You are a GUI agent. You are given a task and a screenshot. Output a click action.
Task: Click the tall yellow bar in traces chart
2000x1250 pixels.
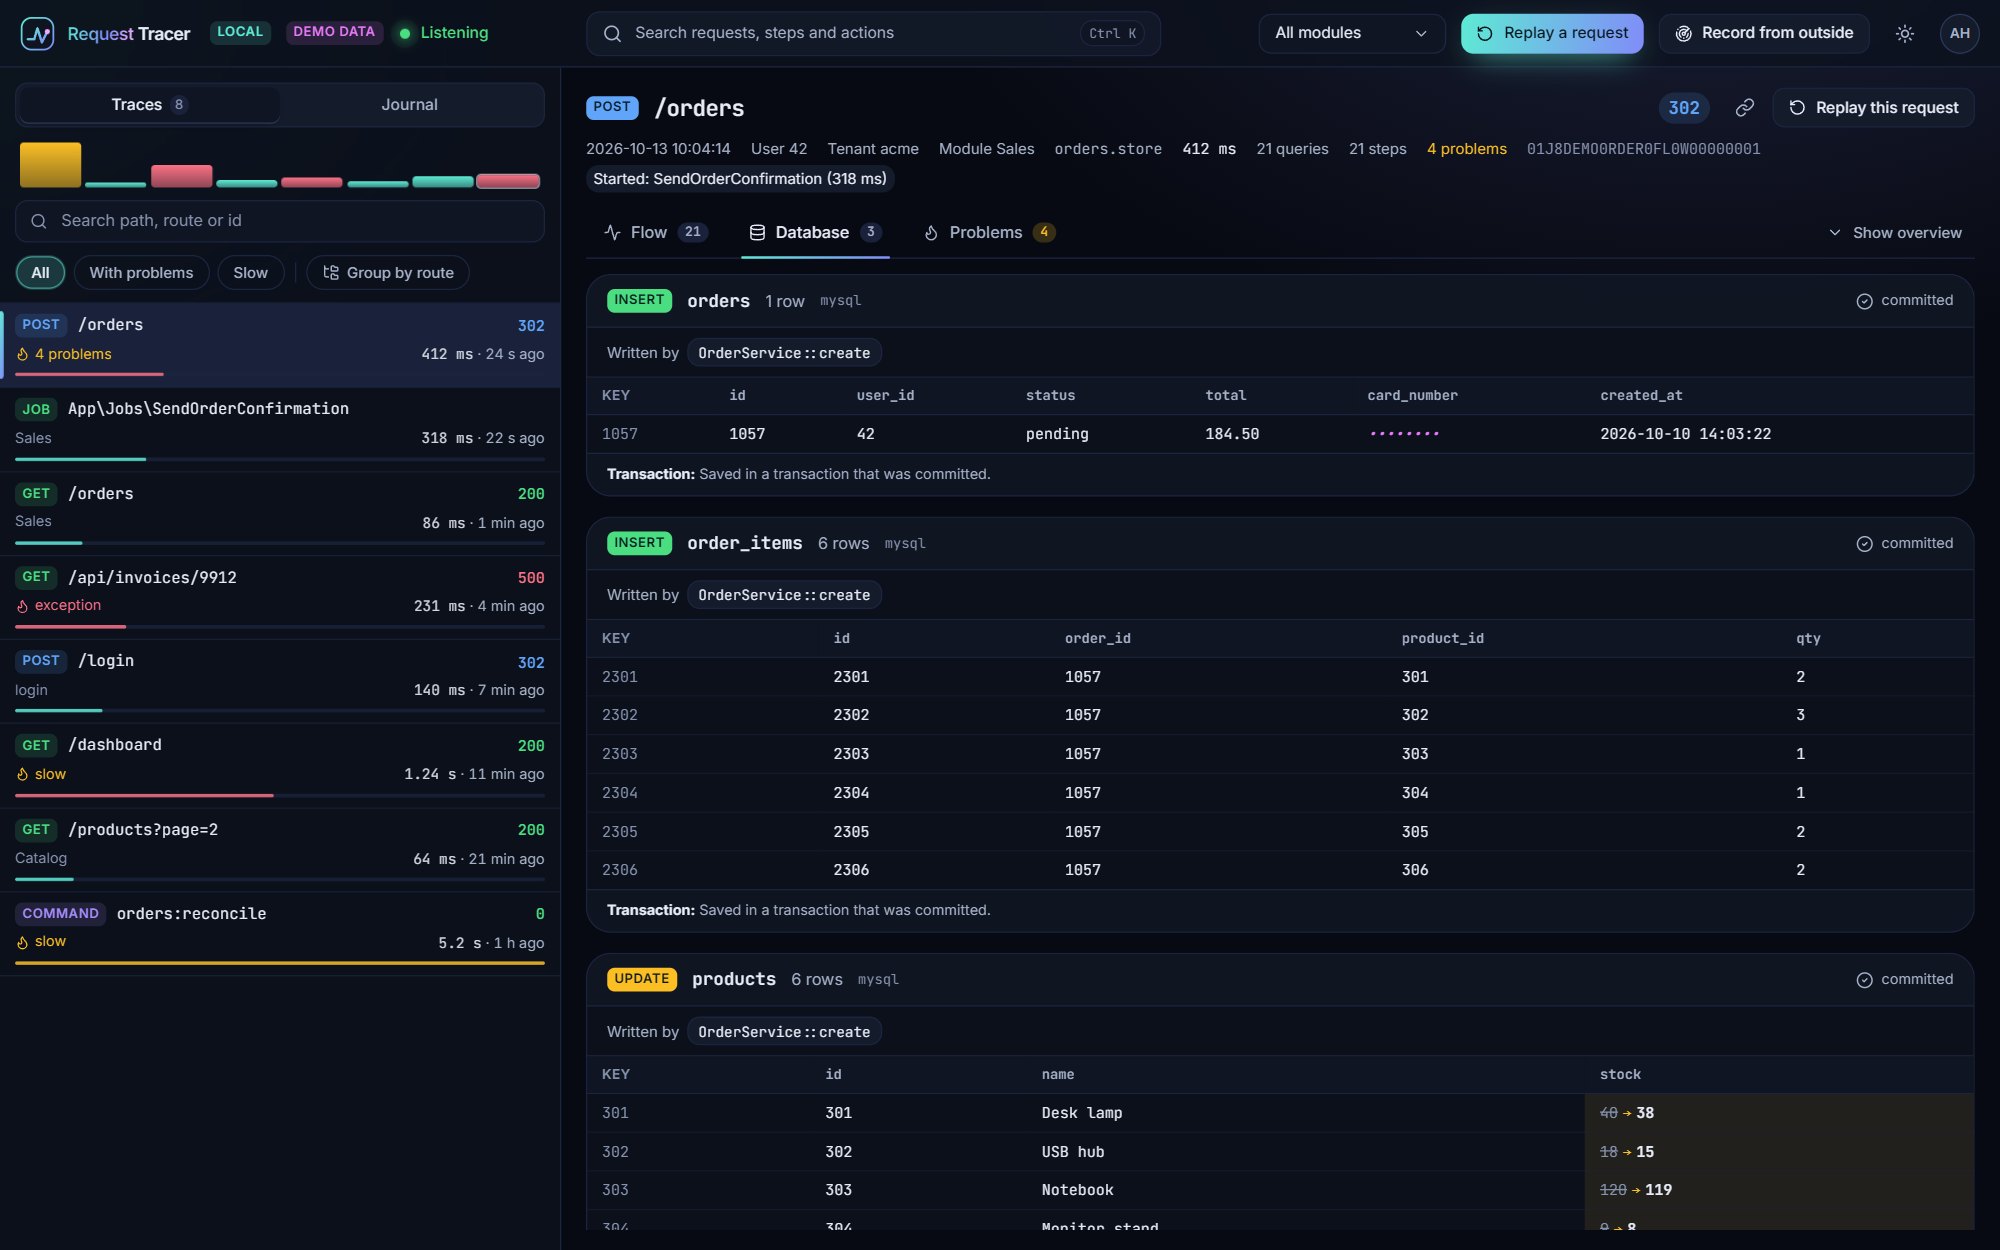[x=50, y=164]
